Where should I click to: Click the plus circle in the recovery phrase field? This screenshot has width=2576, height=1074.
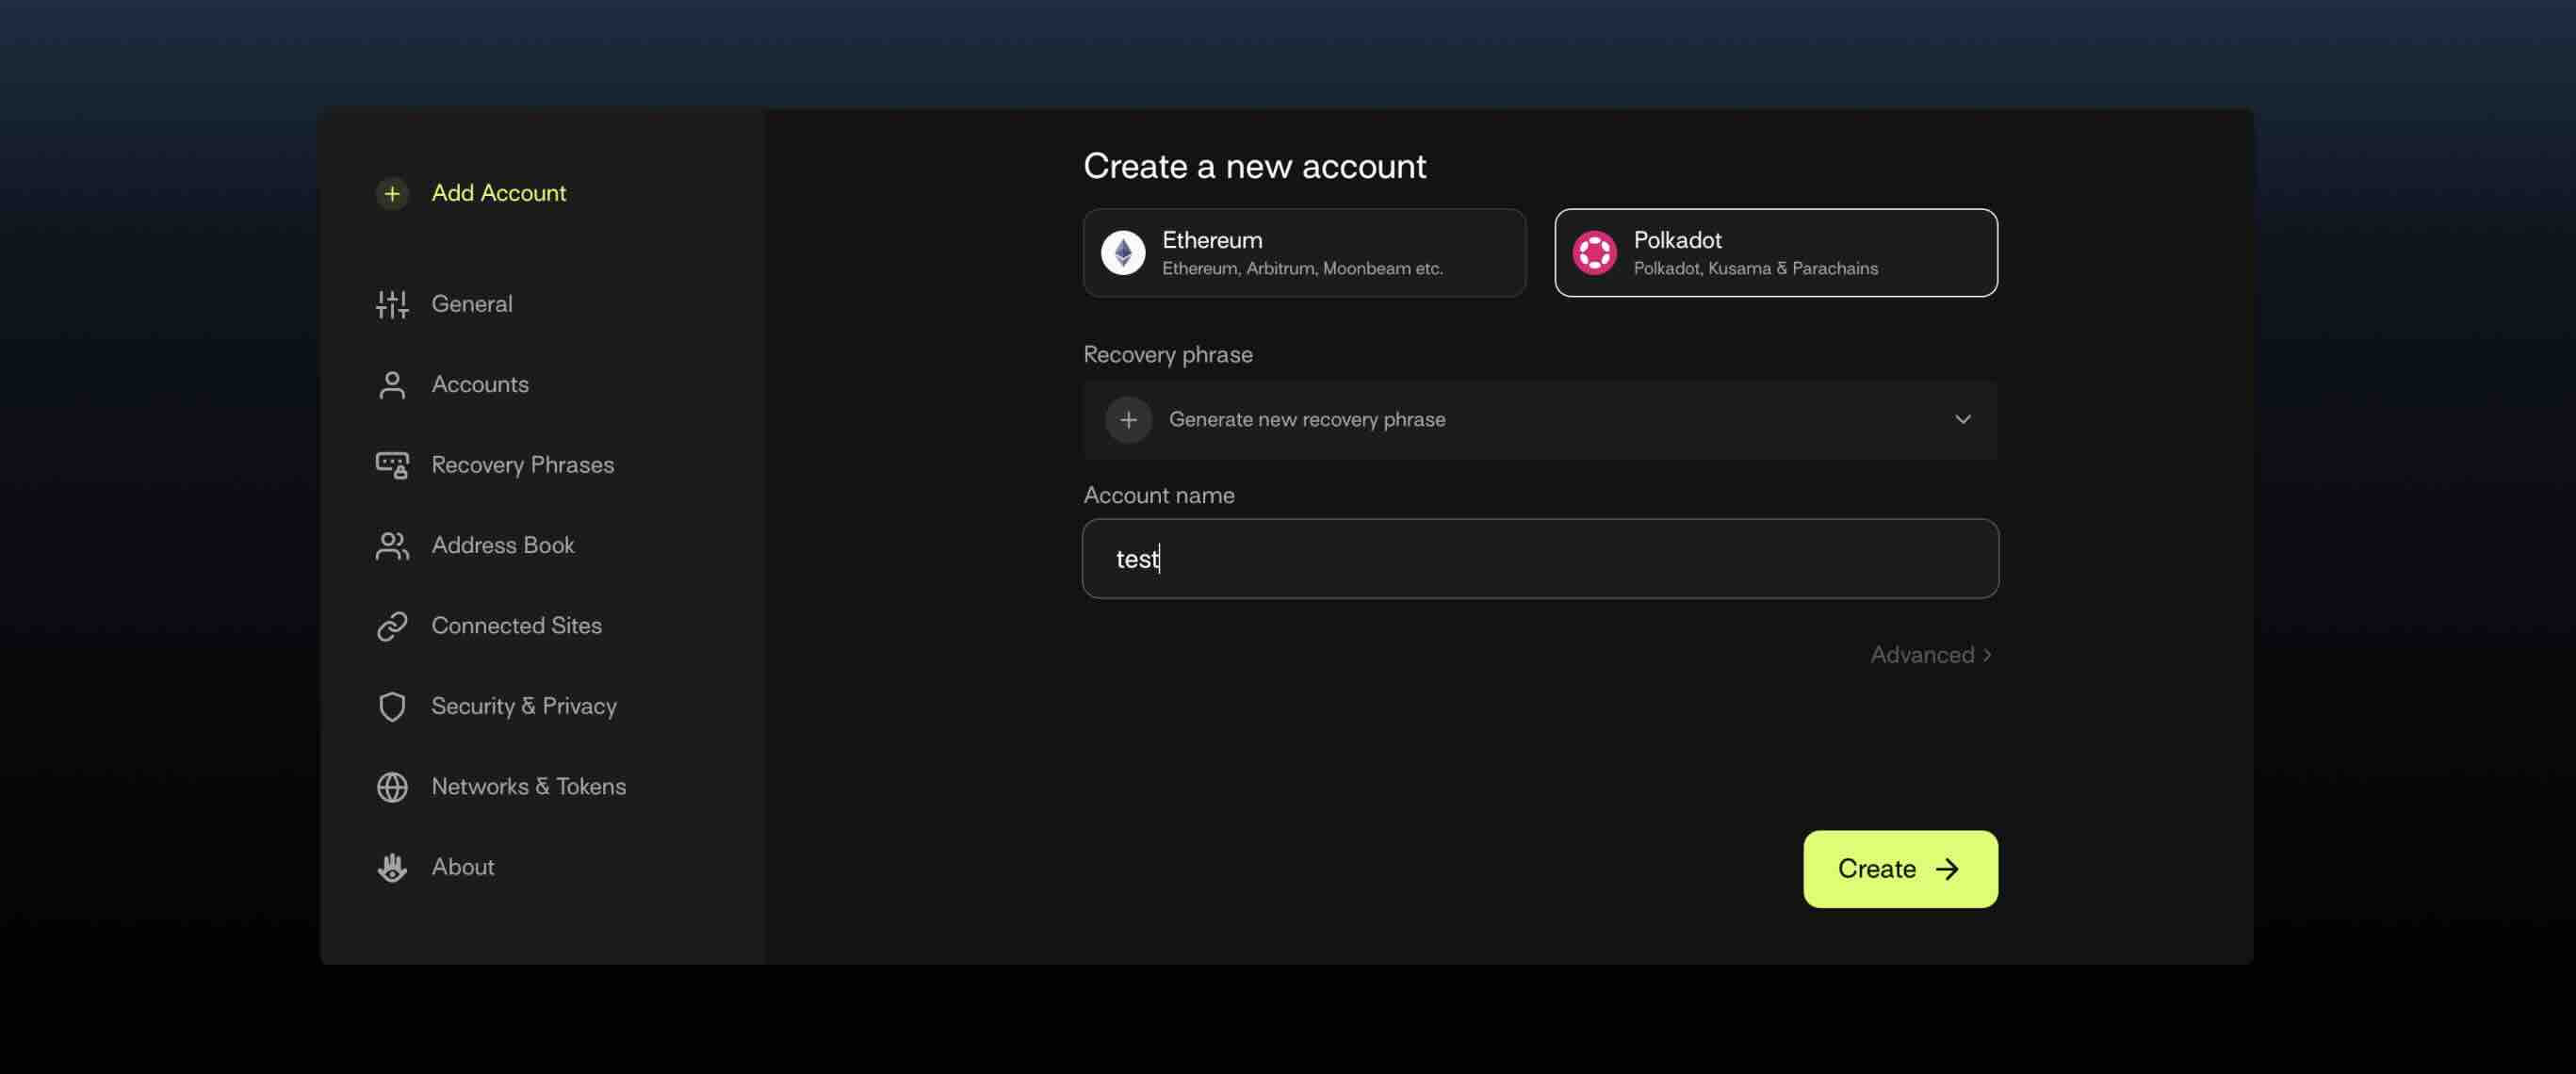point(1128,420)
